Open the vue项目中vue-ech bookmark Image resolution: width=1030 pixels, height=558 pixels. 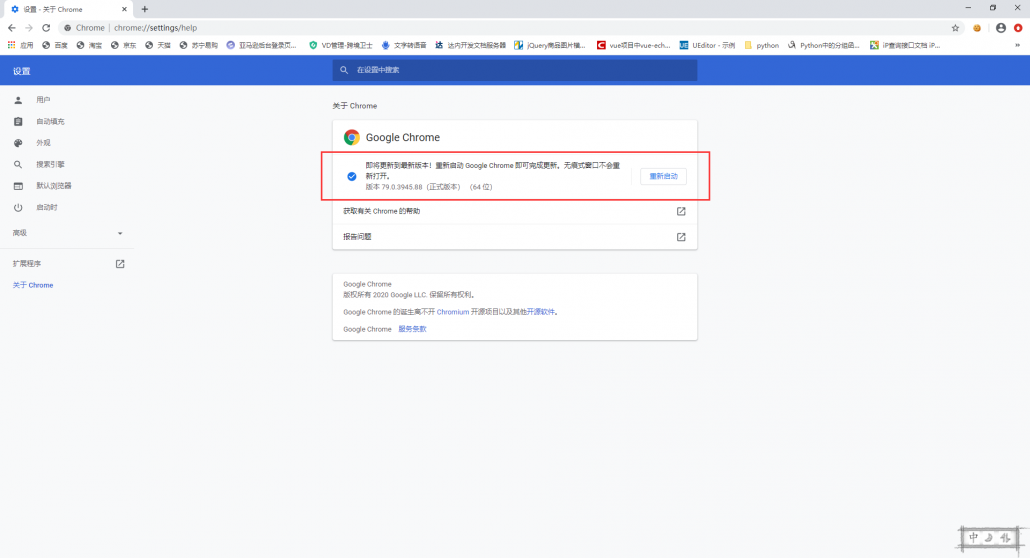coord(633,45)
